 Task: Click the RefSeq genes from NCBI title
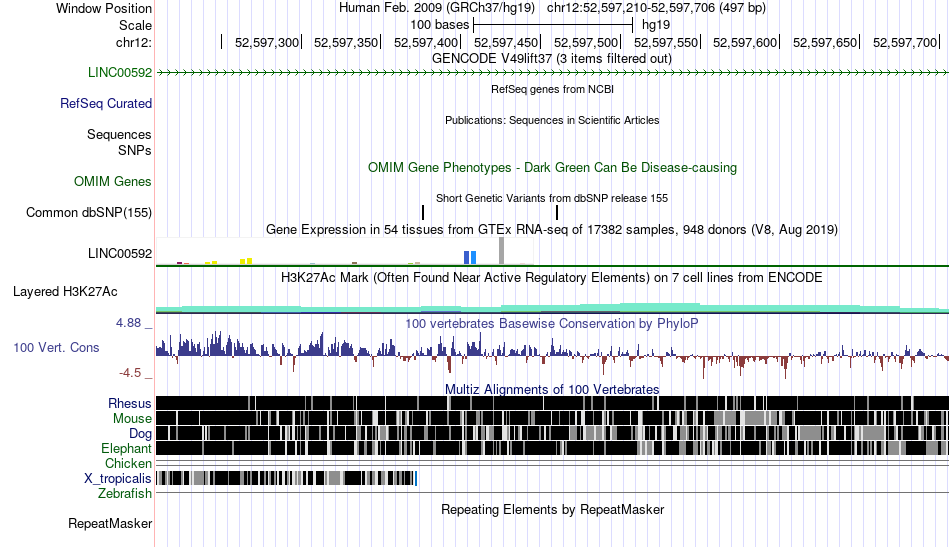click(x=552, y=90)
